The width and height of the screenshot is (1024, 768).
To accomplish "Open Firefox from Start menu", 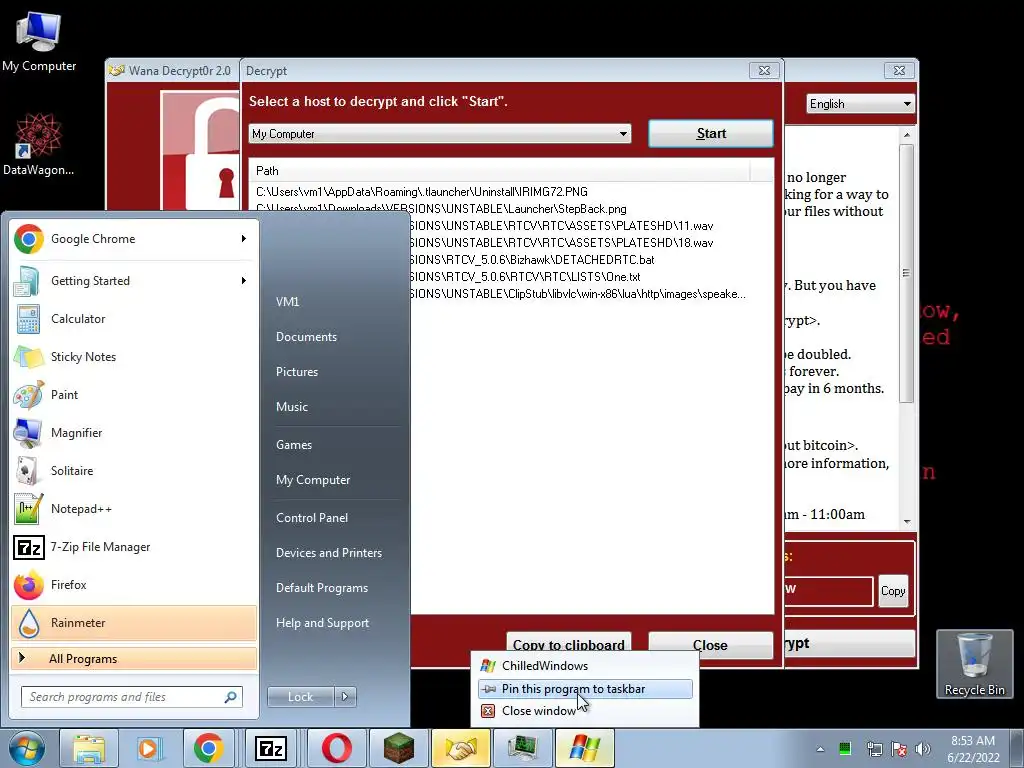I will (134, 584).
